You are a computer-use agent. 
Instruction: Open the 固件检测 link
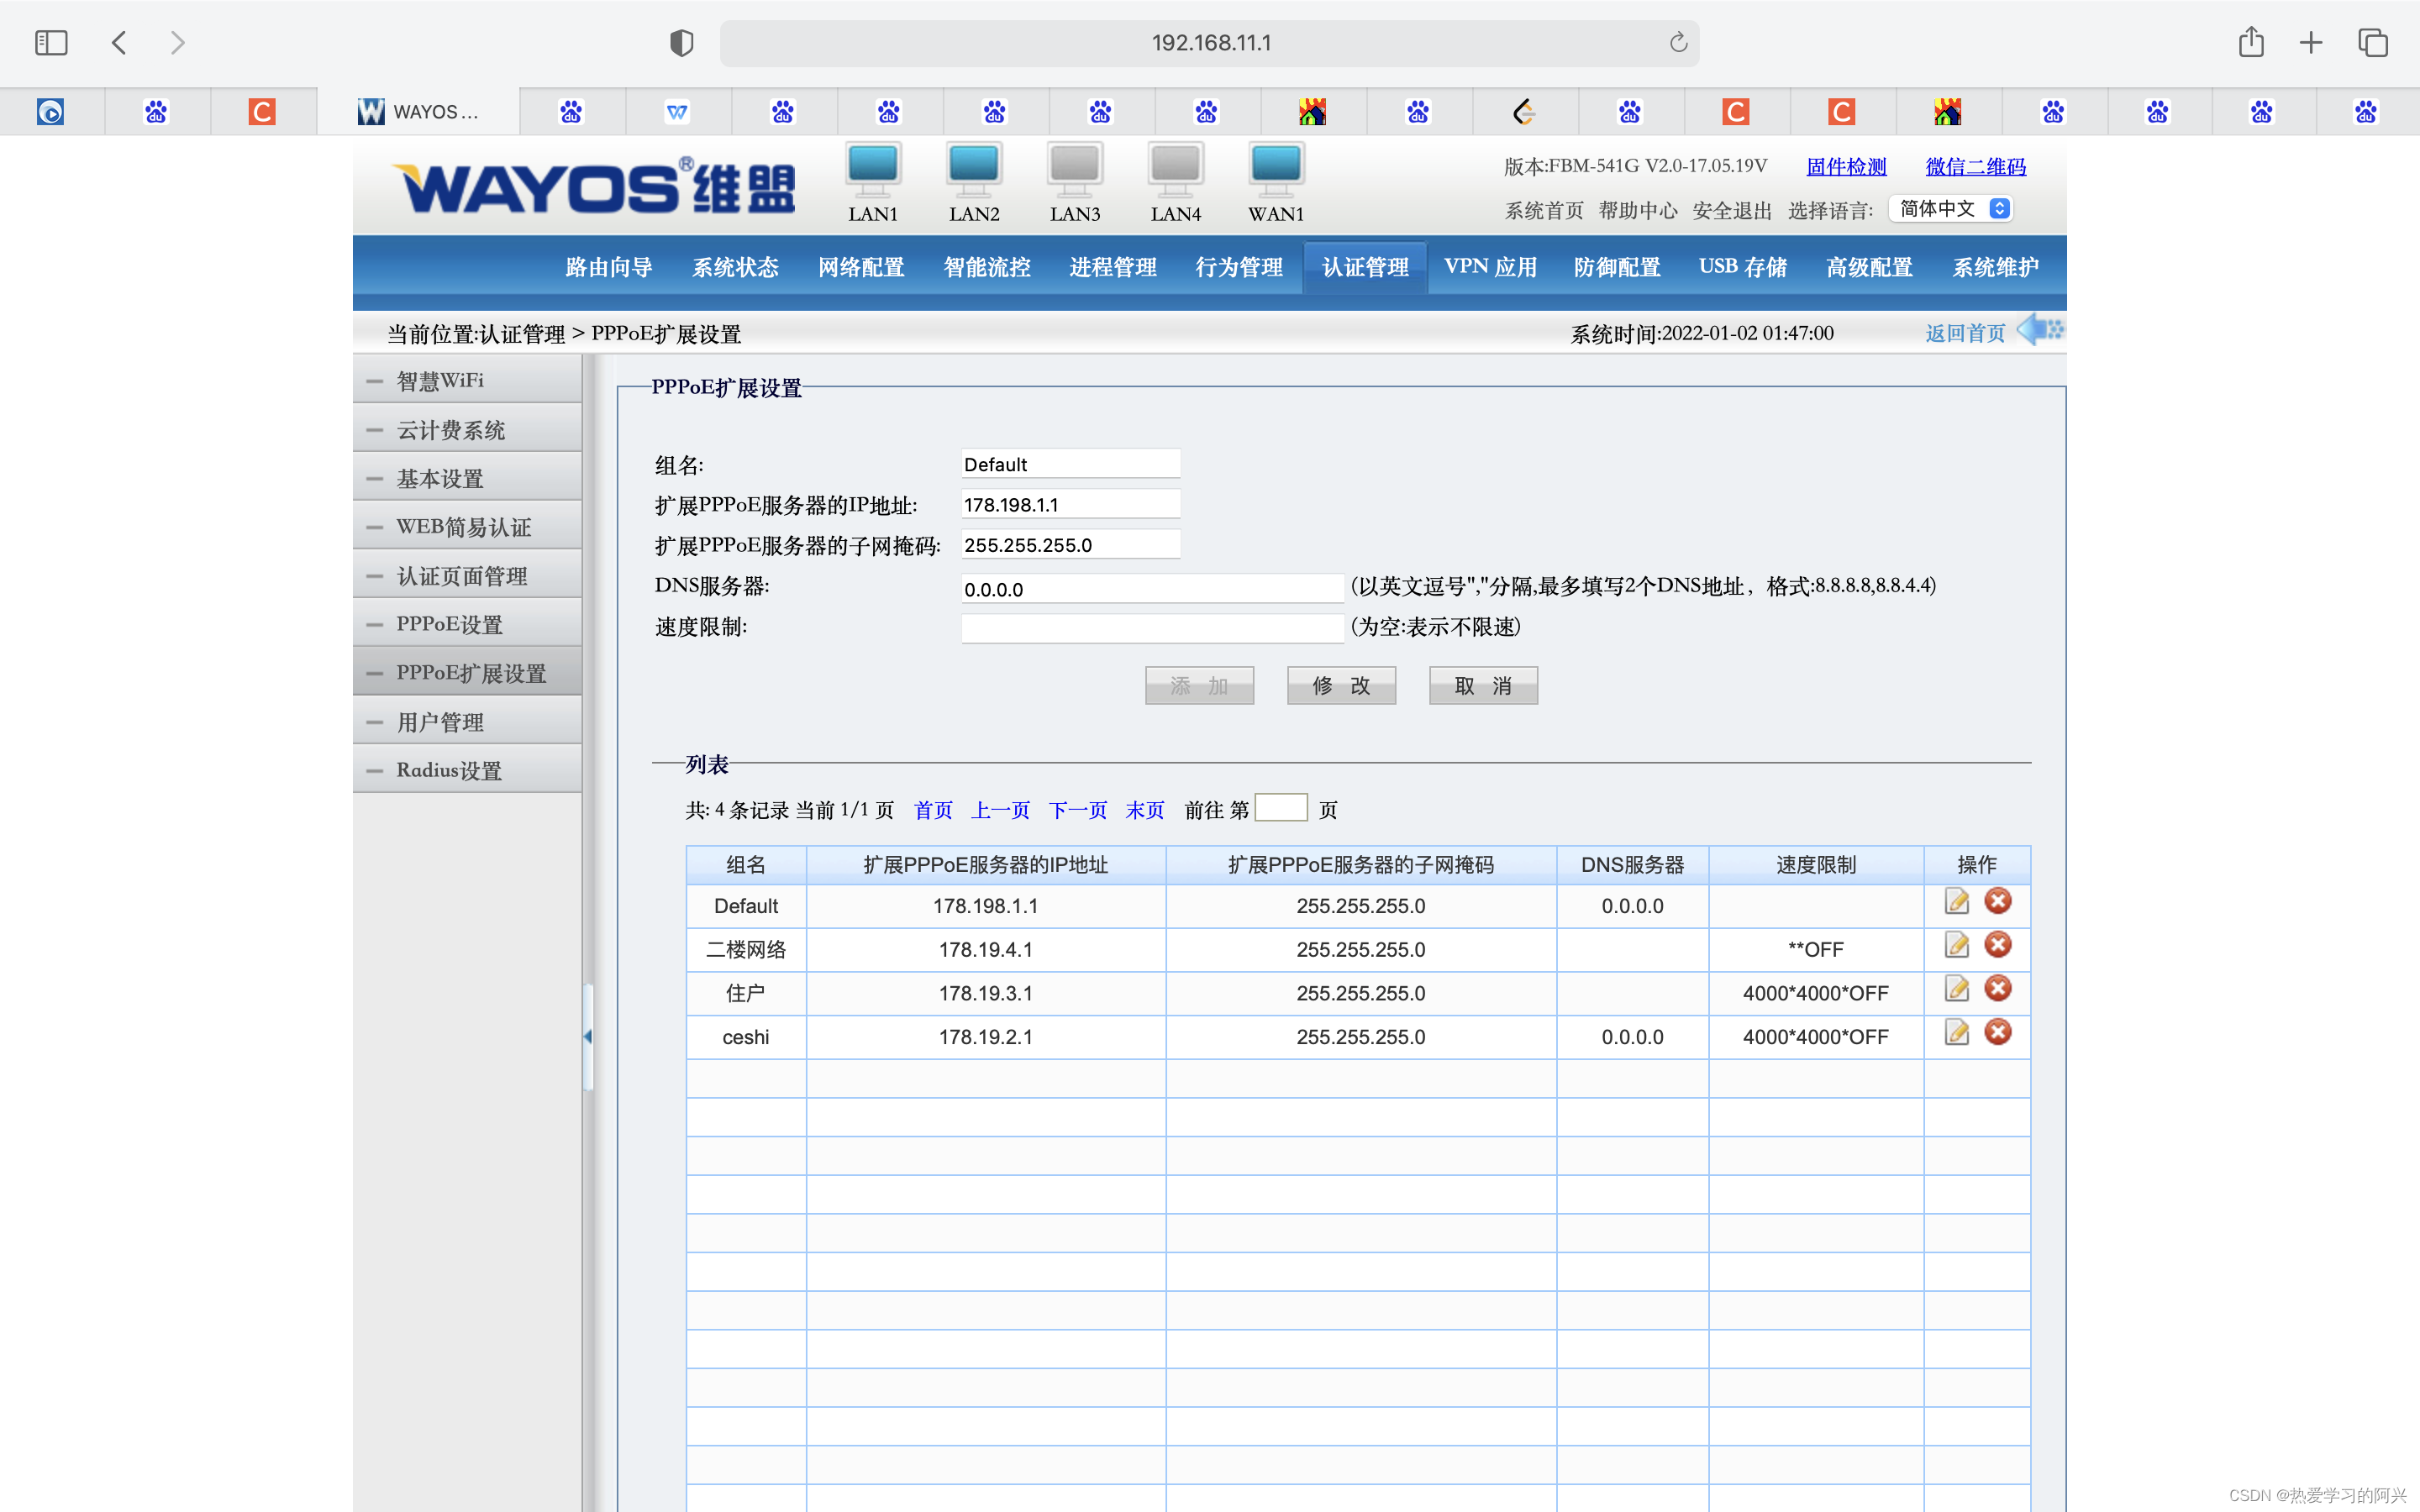[x=1845, y=167]
